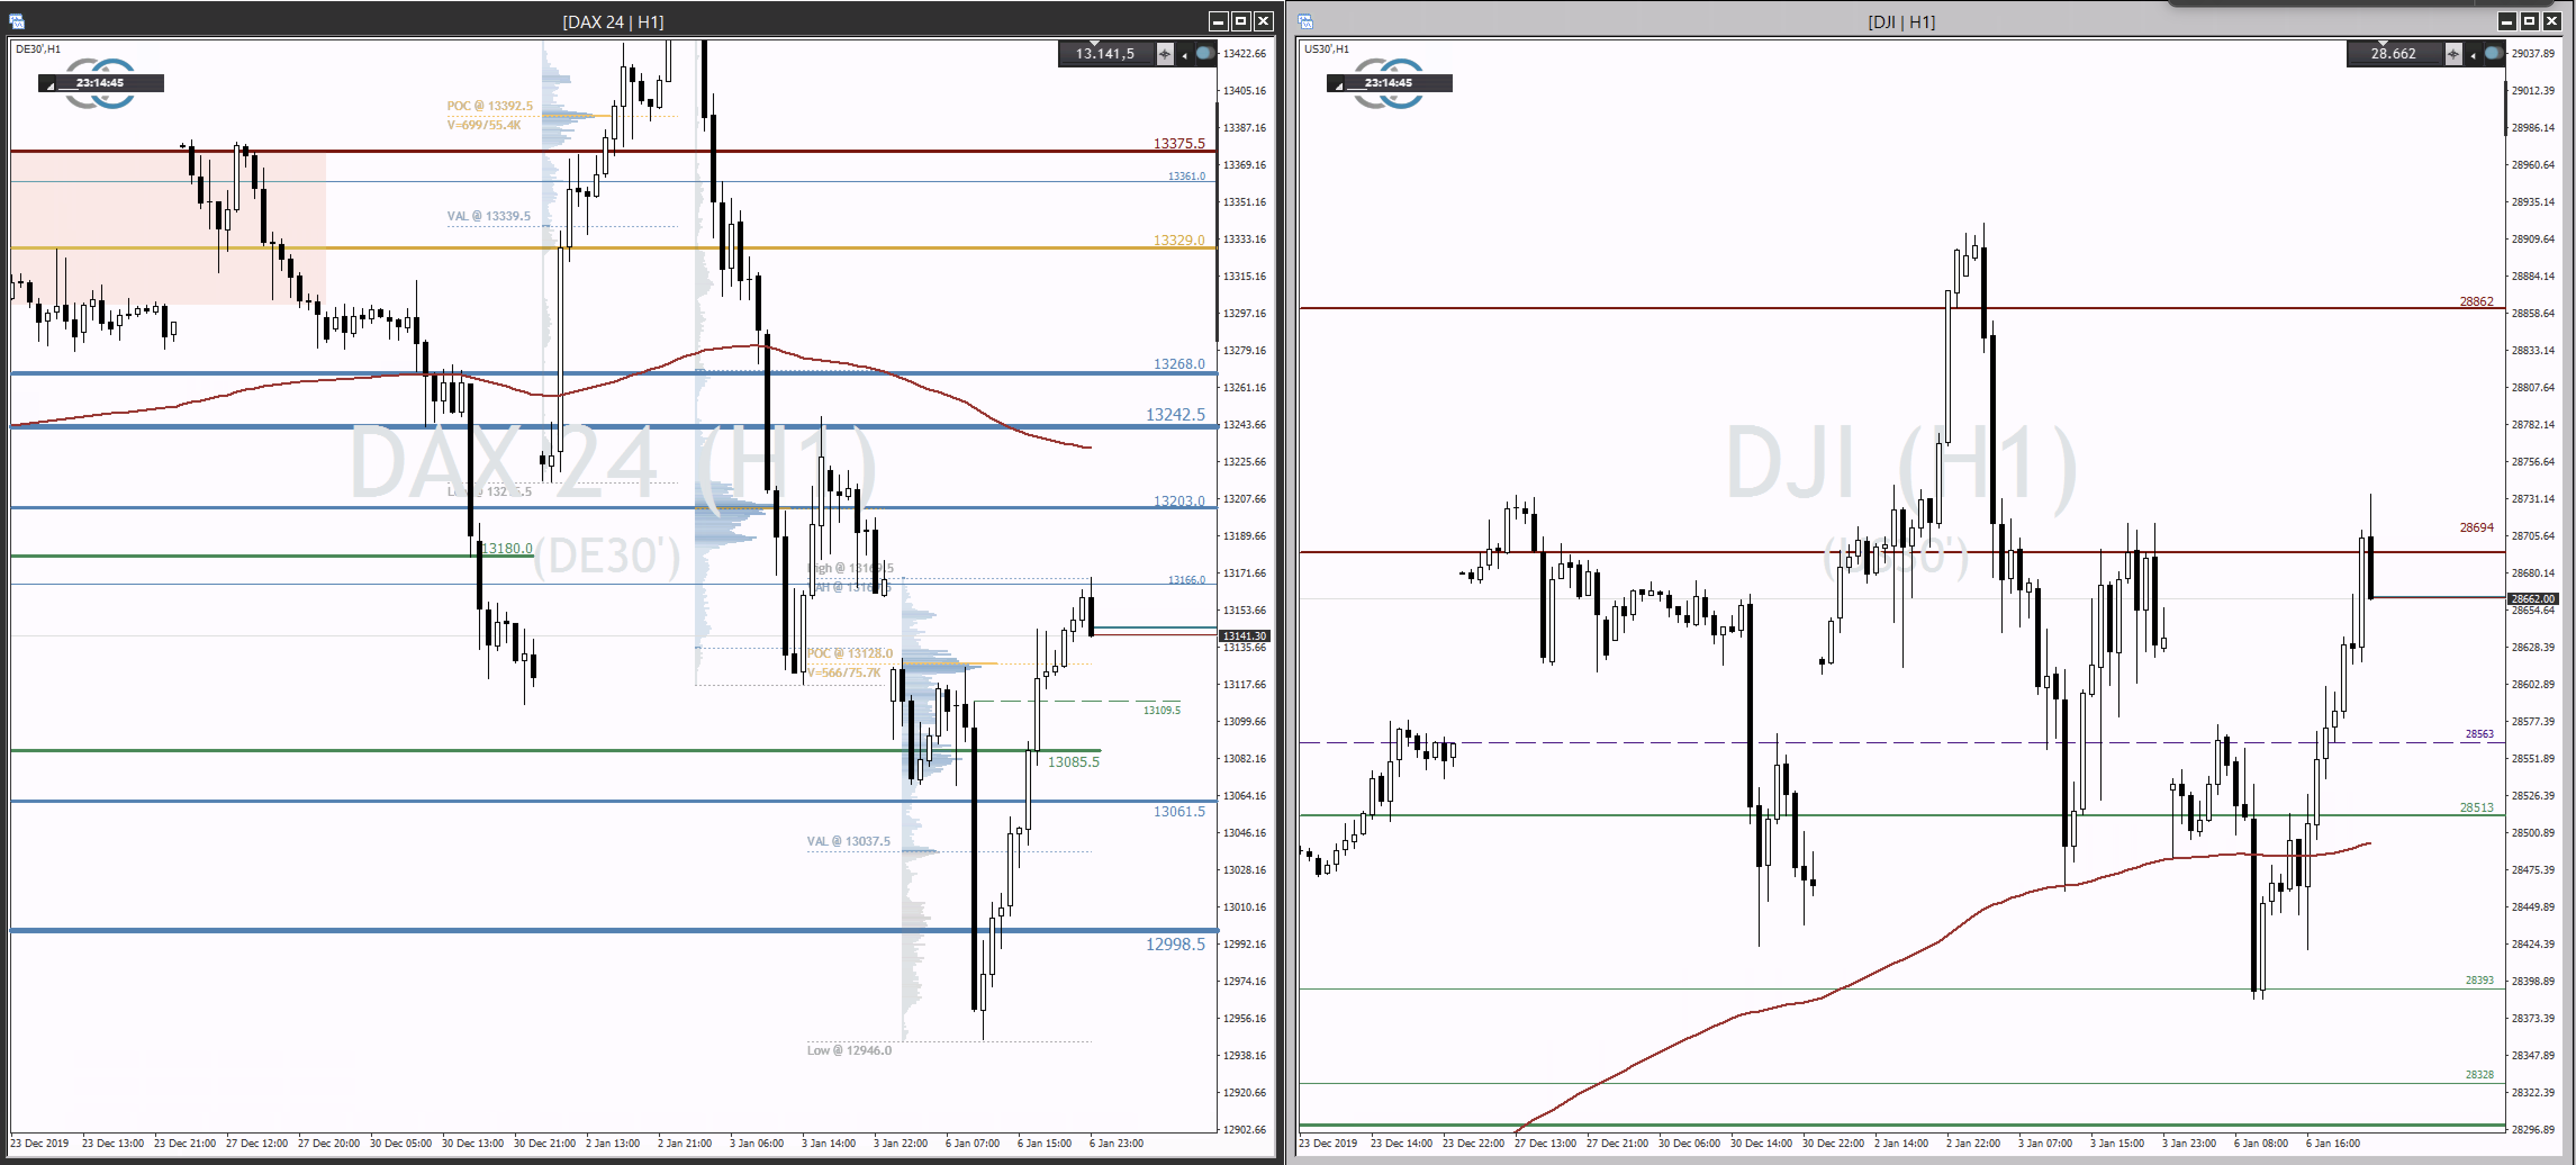This screenshot has height=1165, width=2576.
Task: Collapse DJI price widget via small left arrow
Action: [2473, 55]
